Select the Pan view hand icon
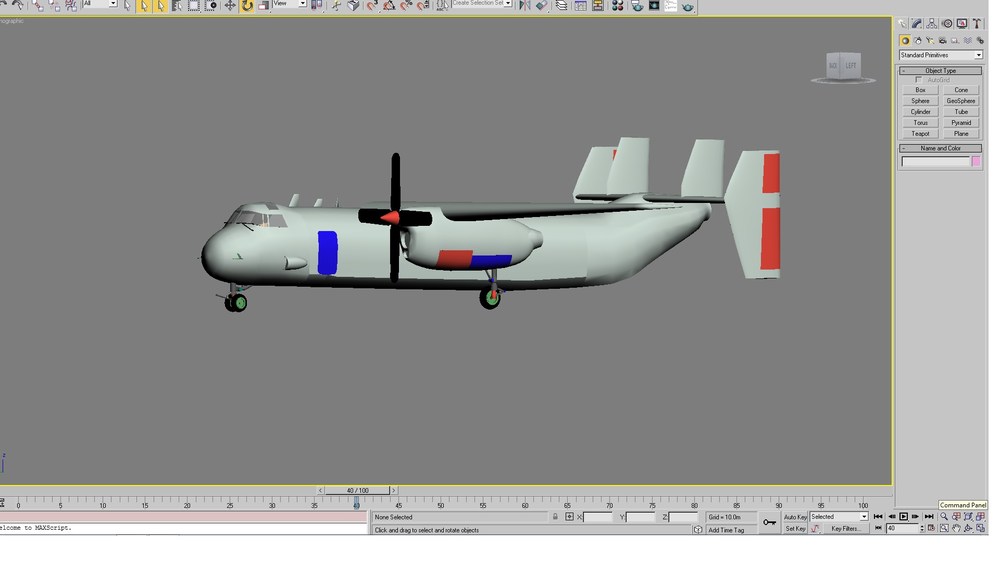 [x=956, y=528]
